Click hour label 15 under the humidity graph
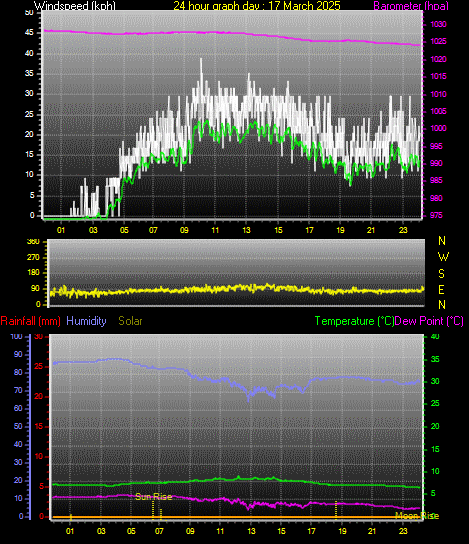The height and width of the screenshot is (544, 469). click(x=281, y=531)
